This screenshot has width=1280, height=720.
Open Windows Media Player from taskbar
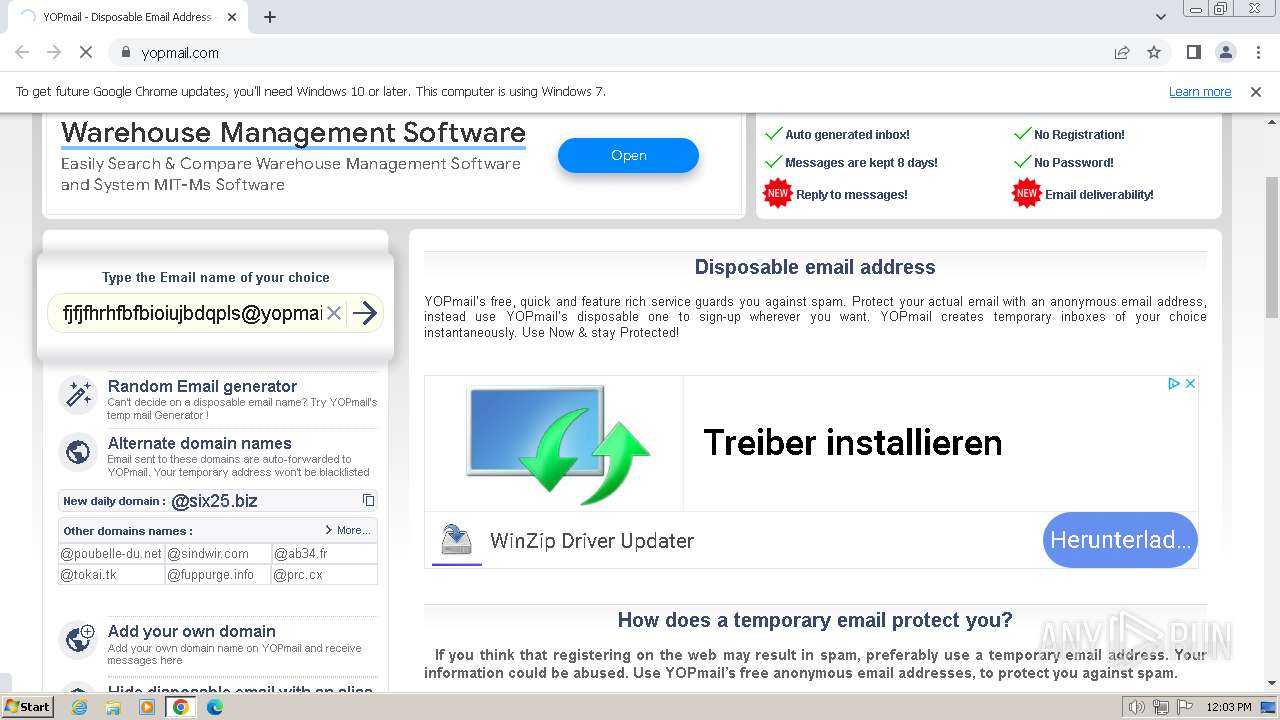147,707
